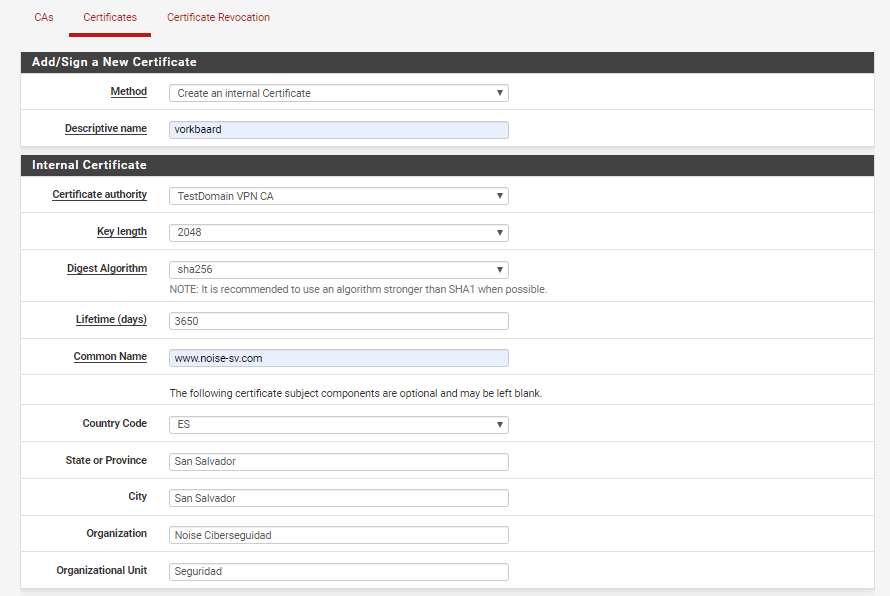Viewport: 890px width, 596px height.
Task: Click the Digest Algorithm label
Action: pos(107,268)
